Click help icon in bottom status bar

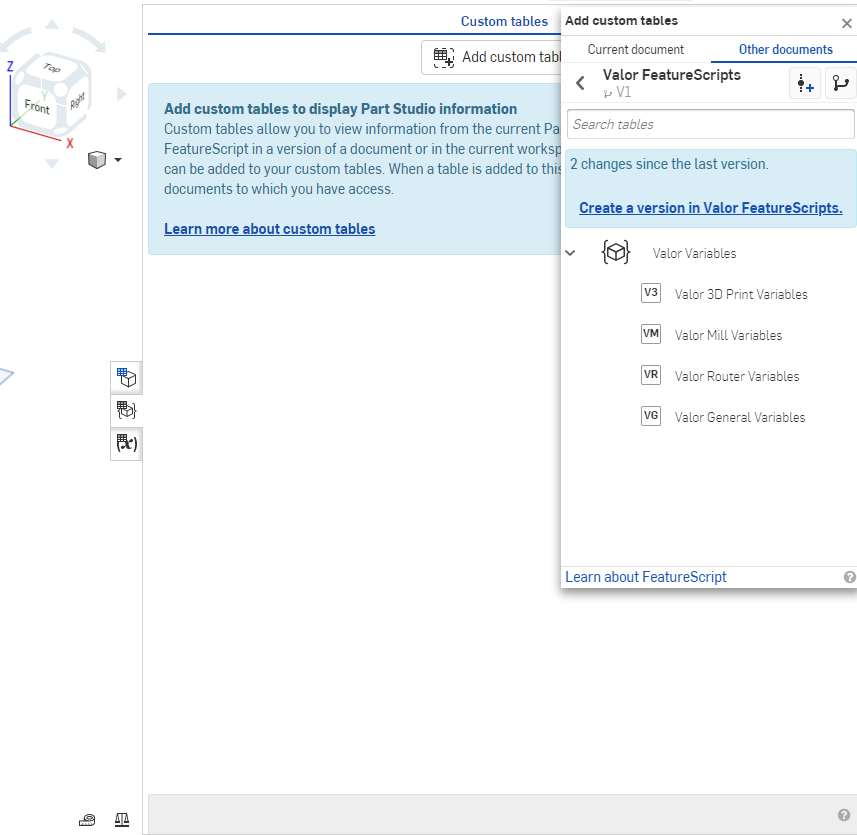(844, 815)
